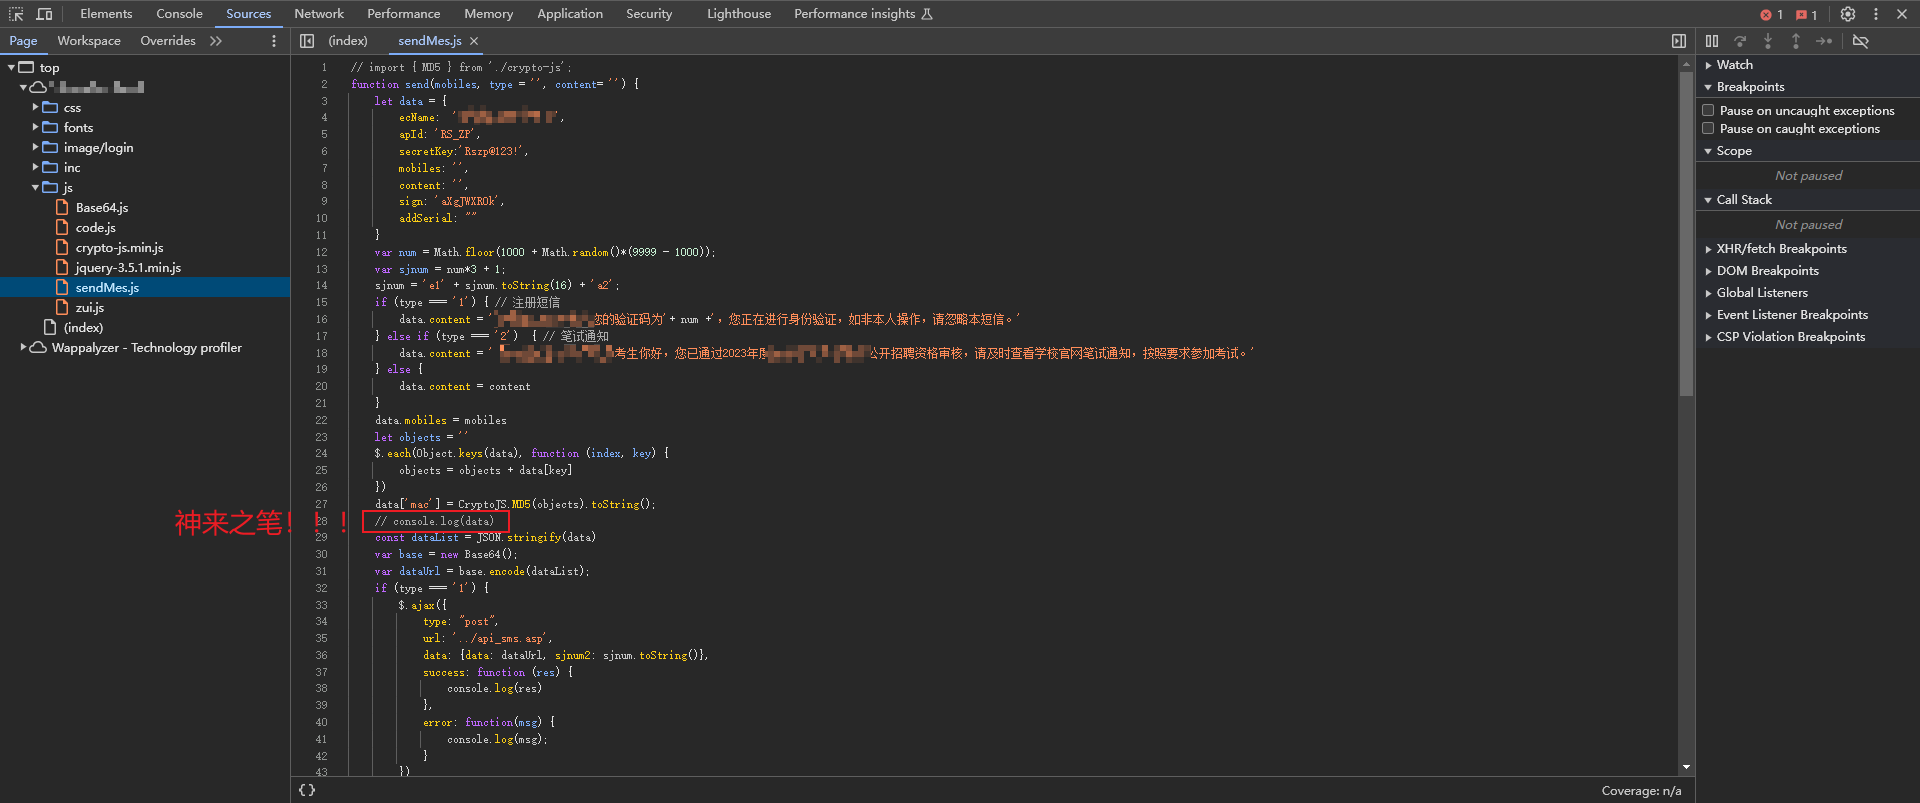This screenshot has width=1920, height=803.
Task: Hide the debugger sidebar icon
Action: tap(1678, 41)
